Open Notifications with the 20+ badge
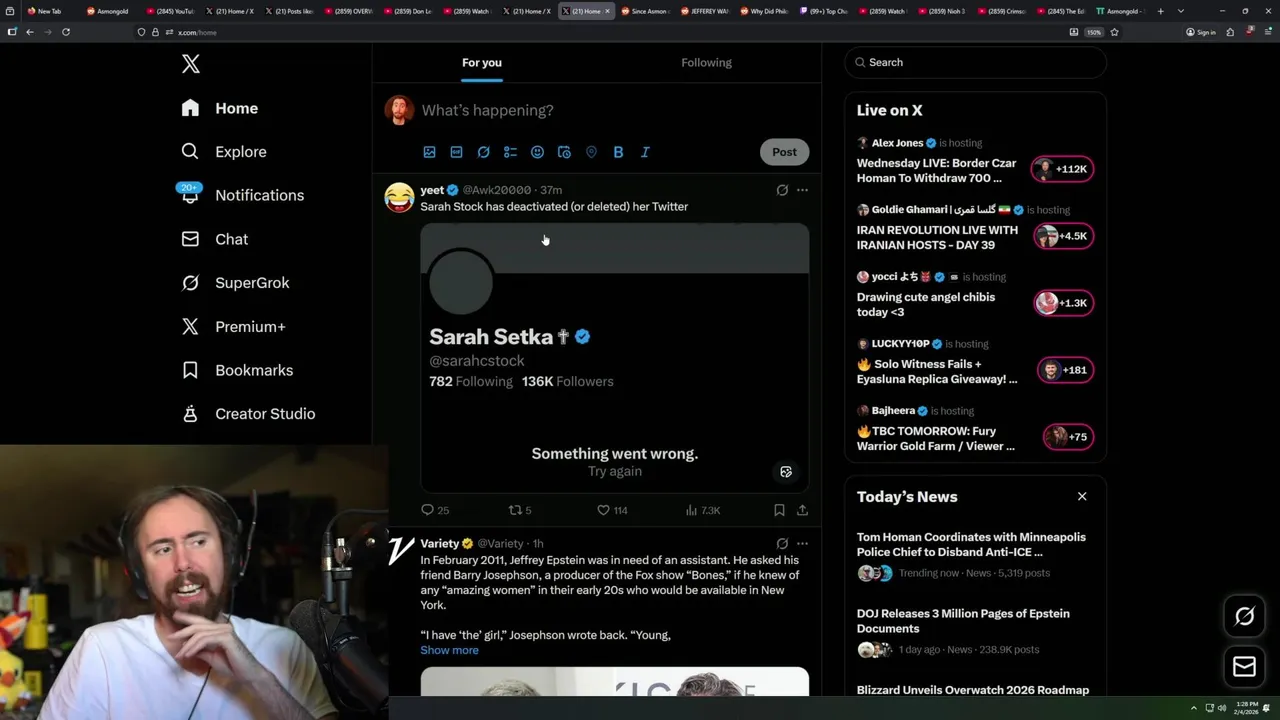 coord(241,195)
